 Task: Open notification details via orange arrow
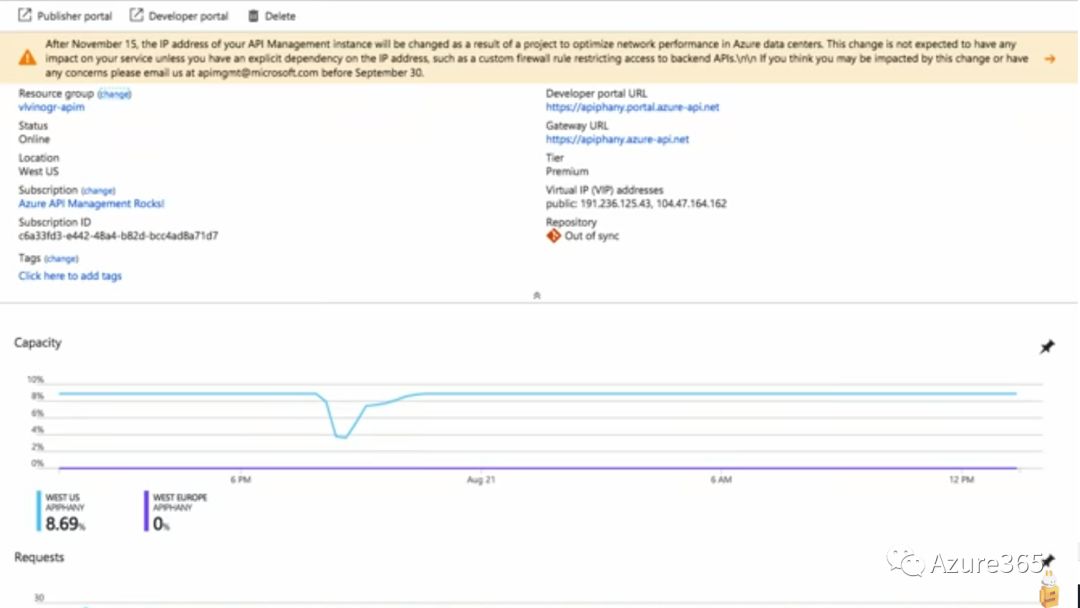pyautogui.click(x=1049, y=59)
